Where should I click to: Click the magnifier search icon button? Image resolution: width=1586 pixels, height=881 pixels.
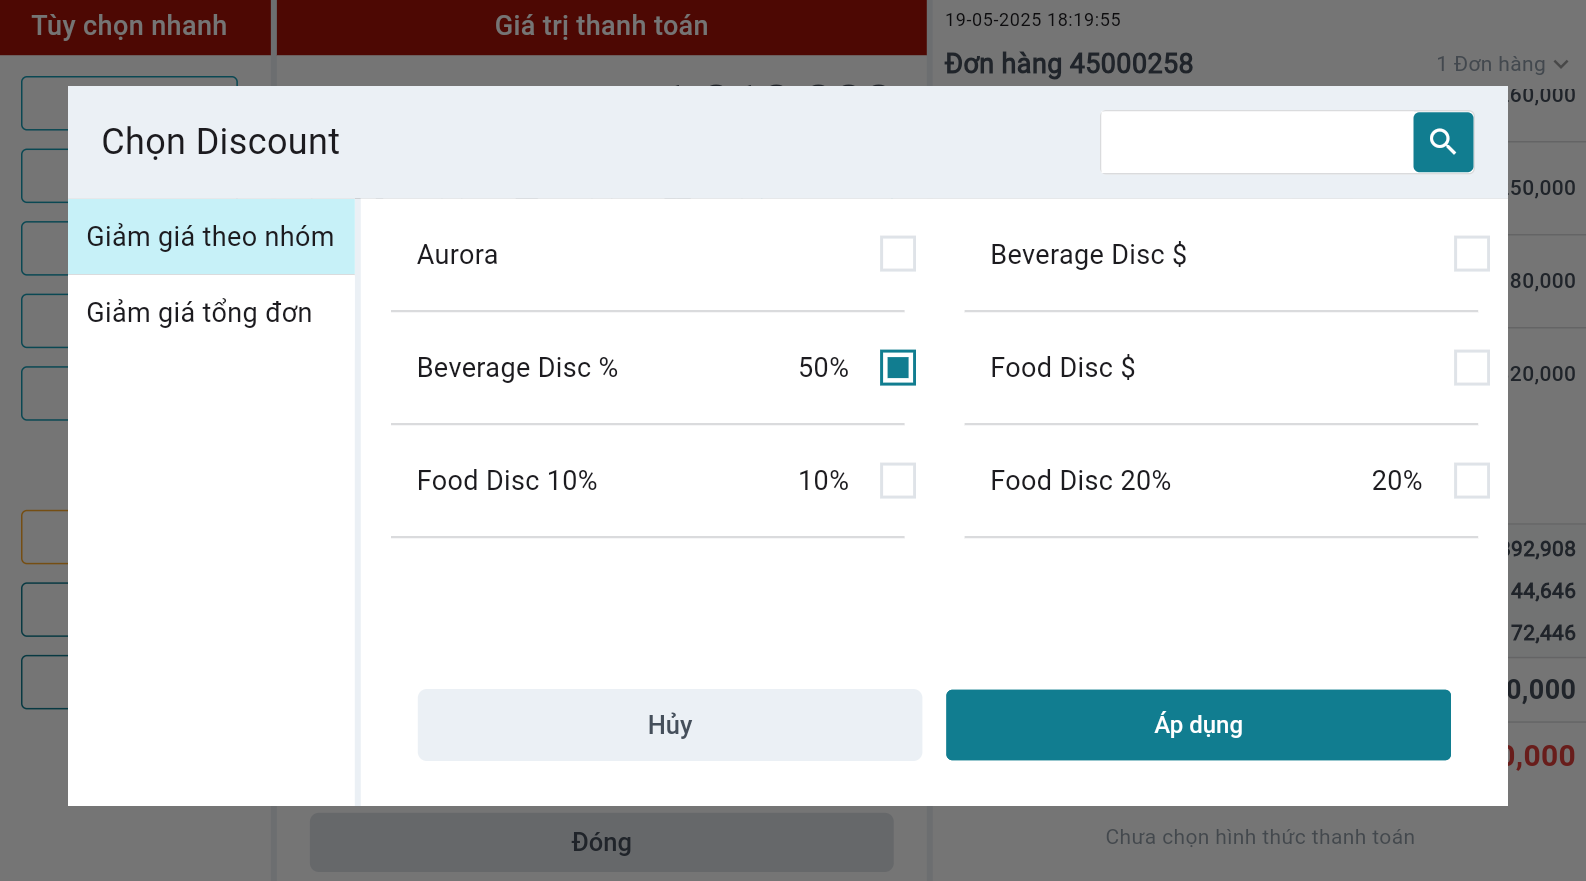(x=1442, y=142)
